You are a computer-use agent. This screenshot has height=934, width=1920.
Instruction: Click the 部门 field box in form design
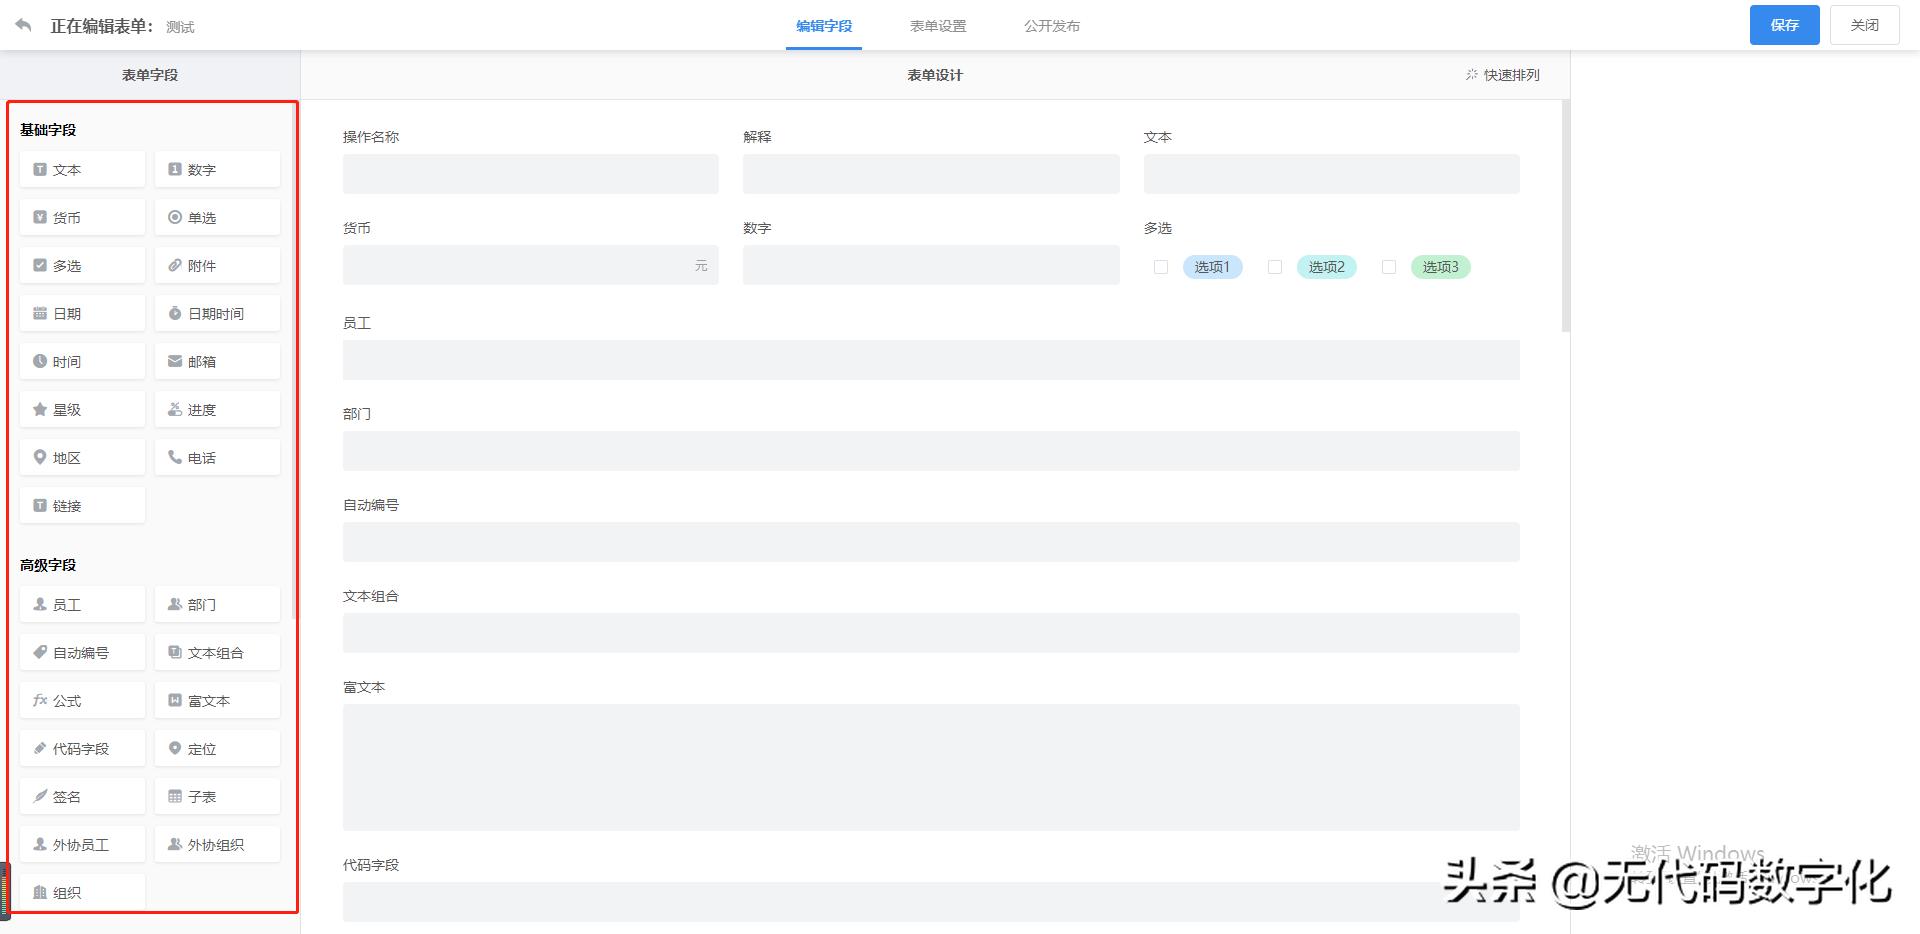(931, 451)
